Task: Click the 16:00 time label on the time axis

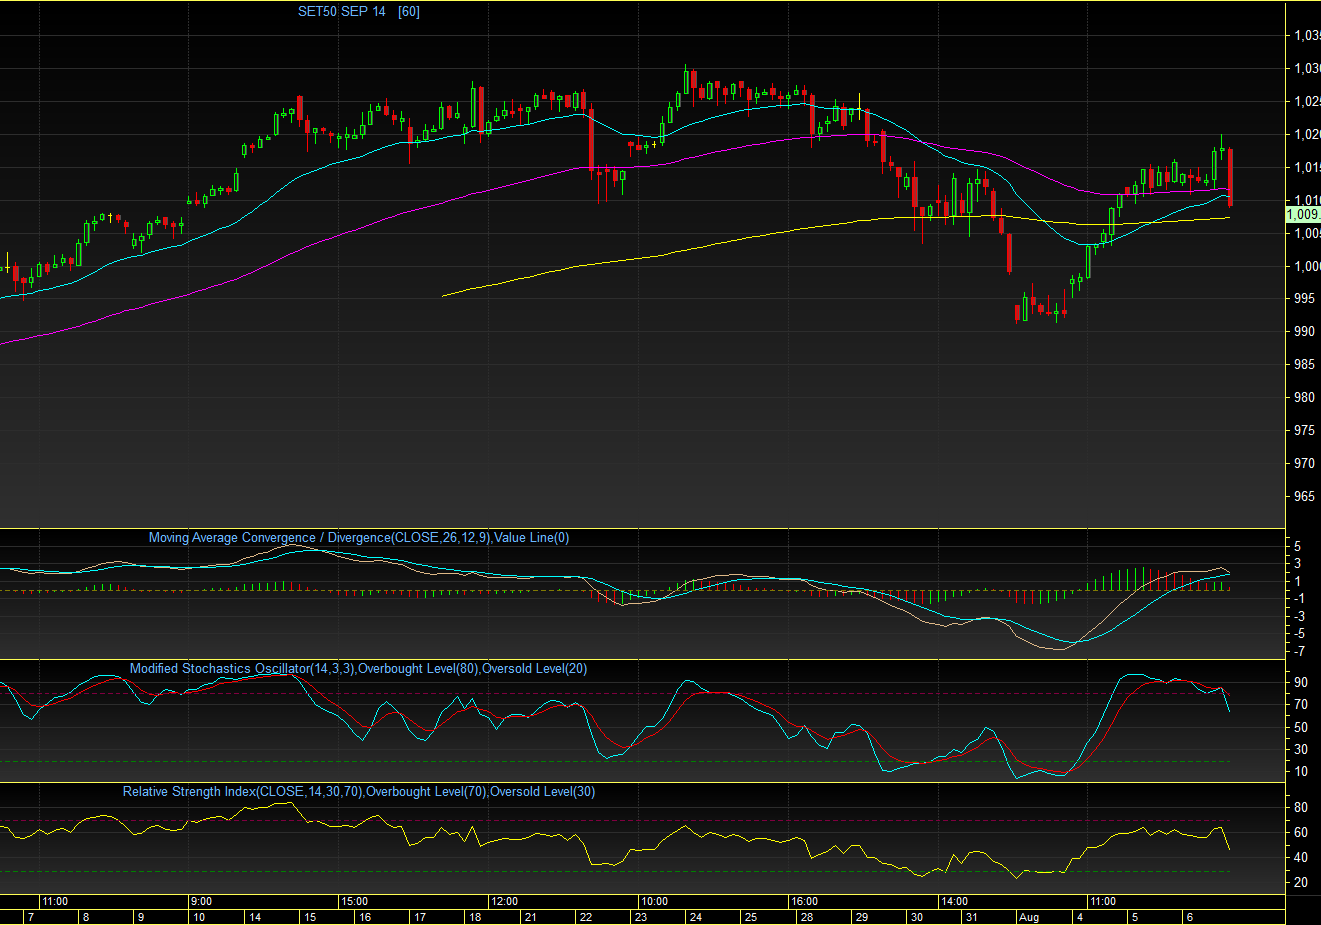Action: pyautogui.click(x=804, y=902)
